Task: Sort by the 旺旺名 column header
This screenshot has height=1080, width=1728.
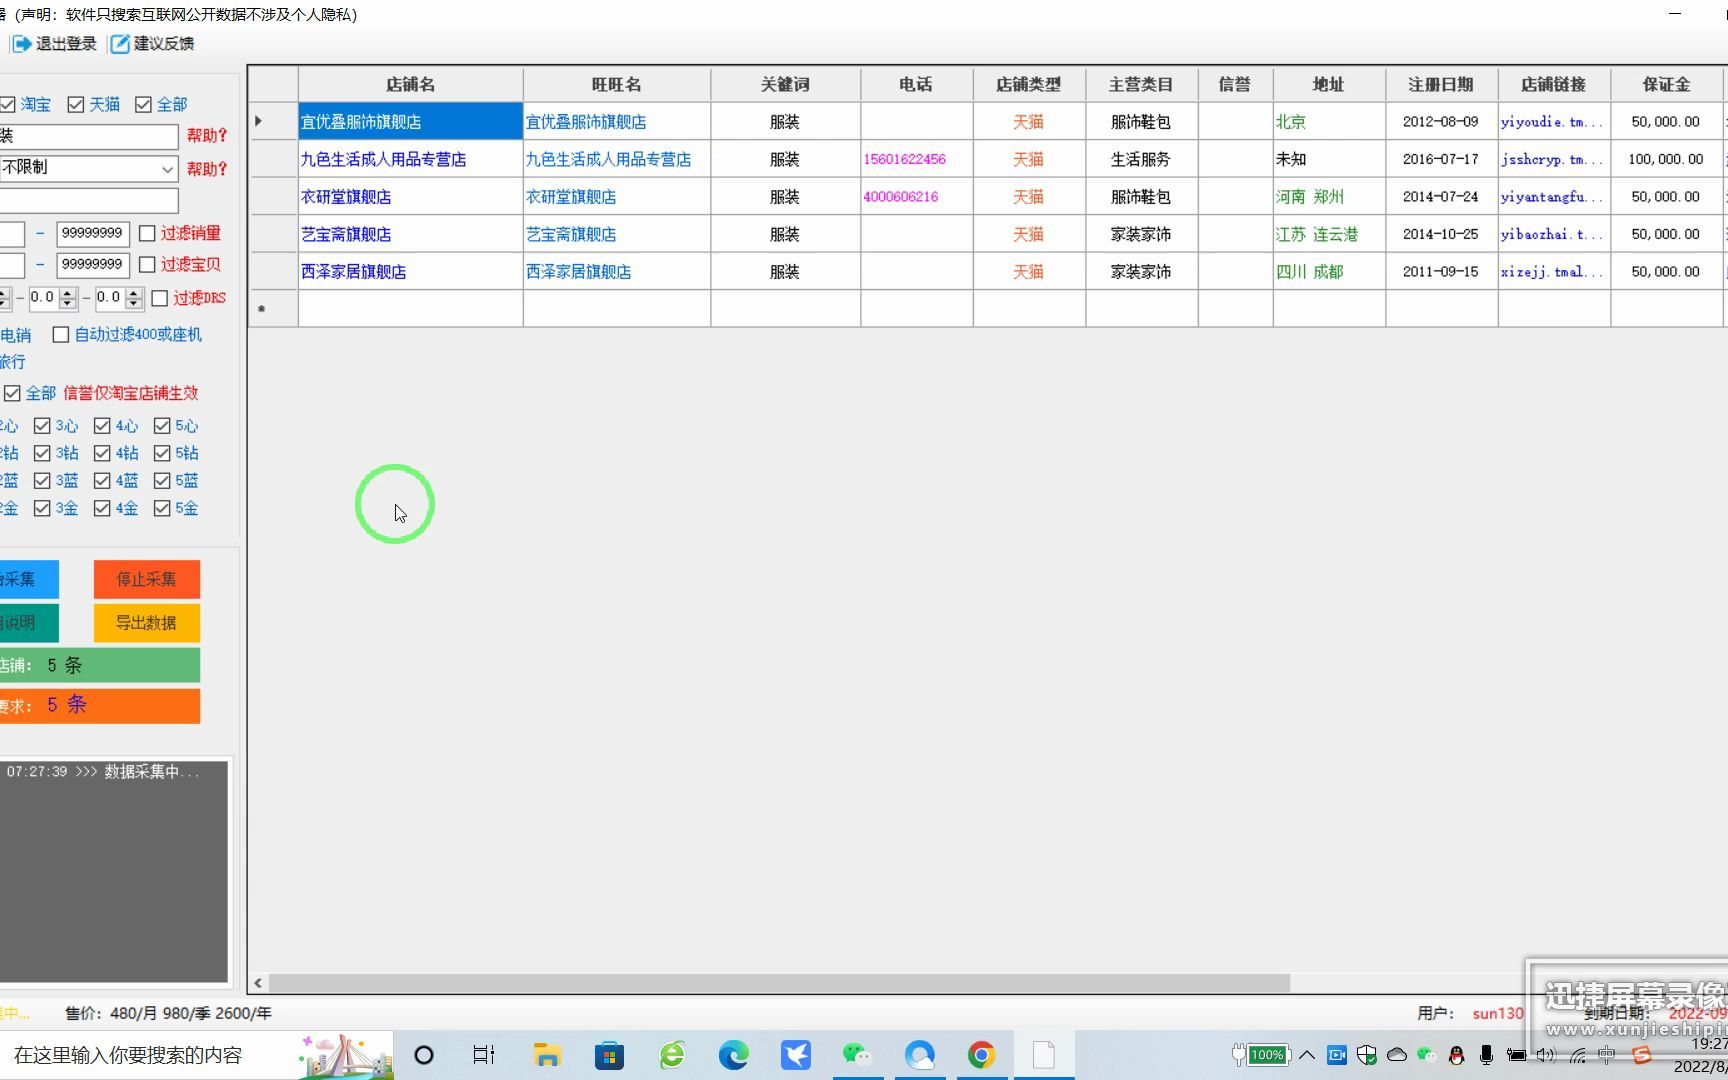Action: coord(616,84)
